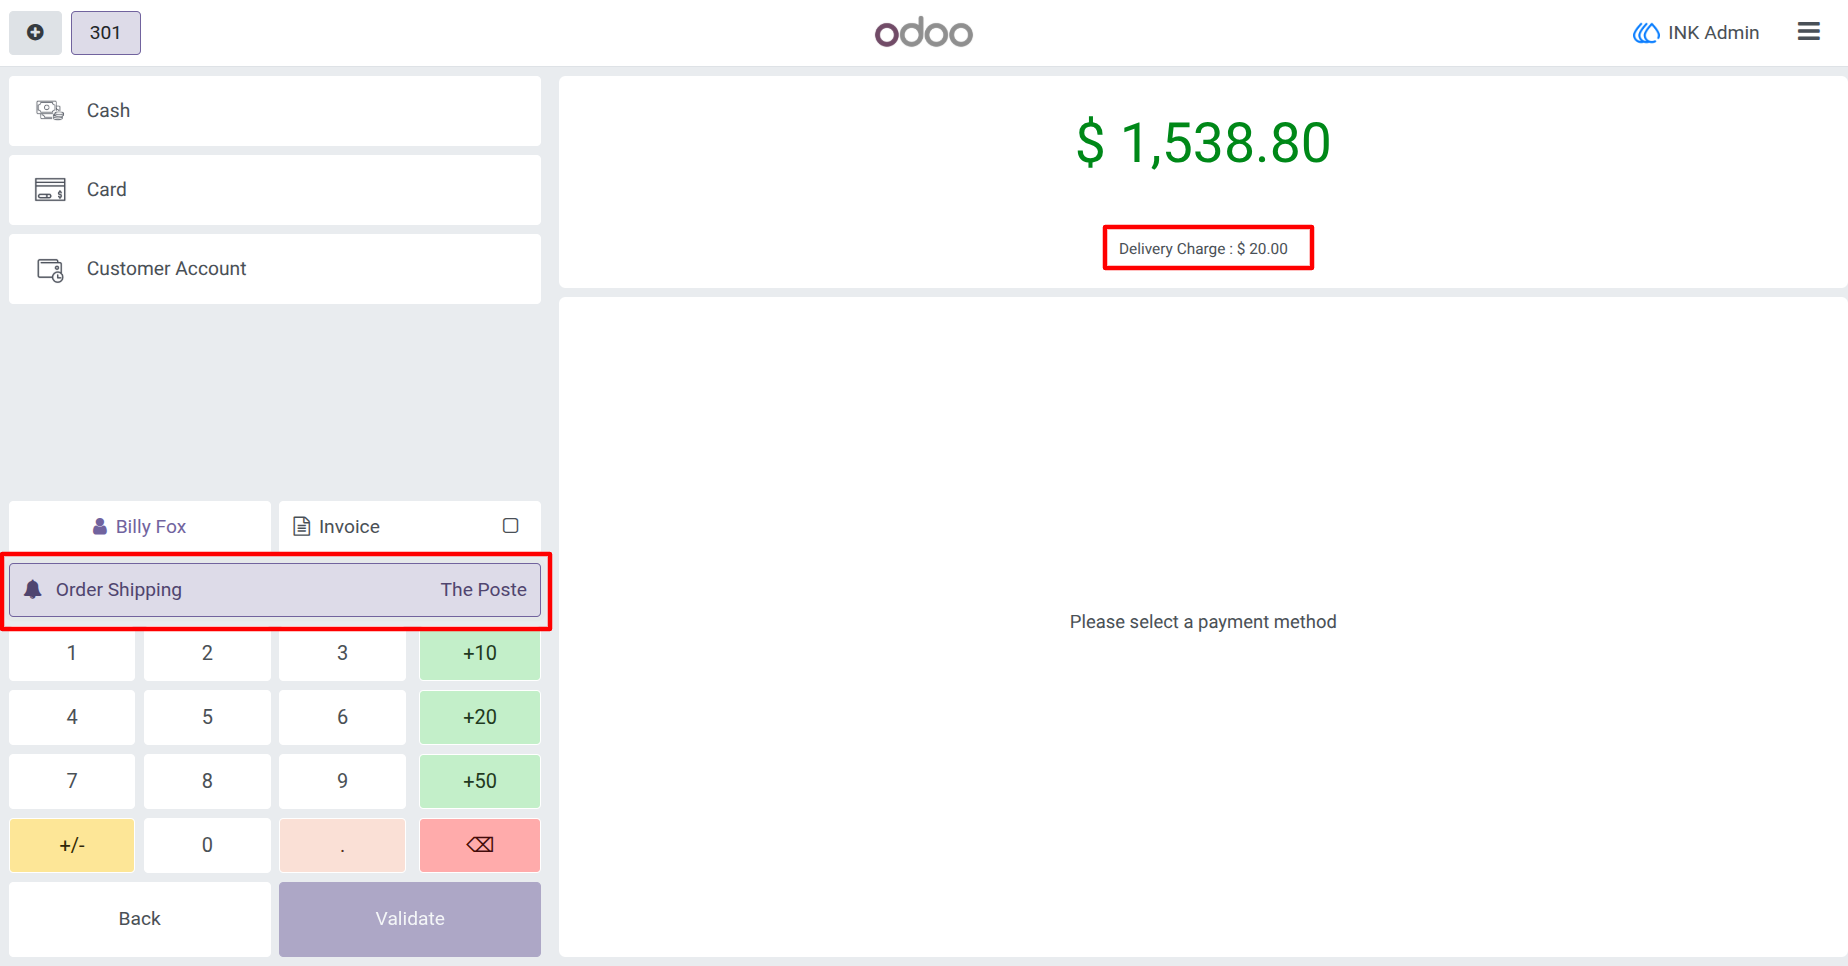Select the Card payment method
1848x966 pixels.
pyautogui.click(x=275, y=190)
